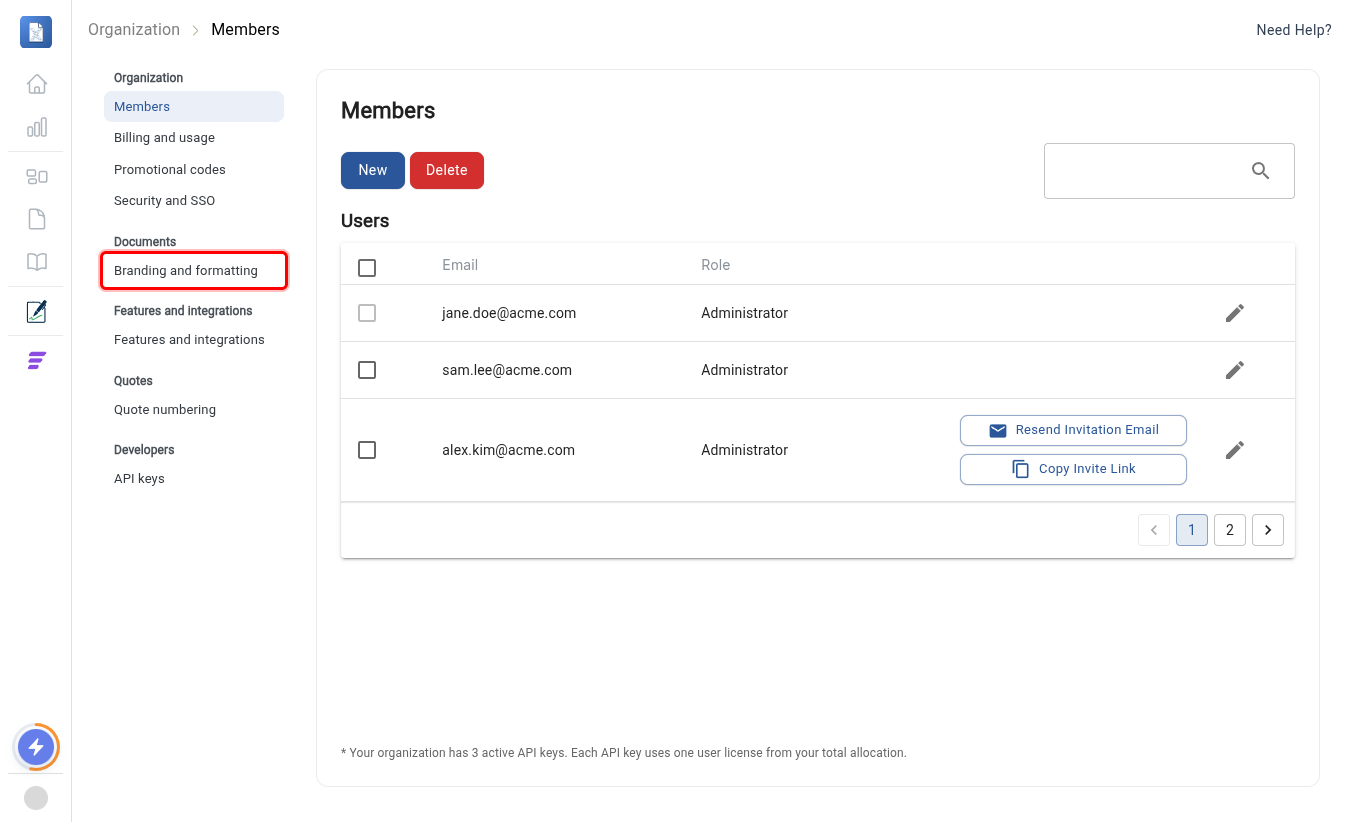Click Administrator role in sam.lee@acme.com row
The image size is (1352, 822).
click(x=745, y=370)
